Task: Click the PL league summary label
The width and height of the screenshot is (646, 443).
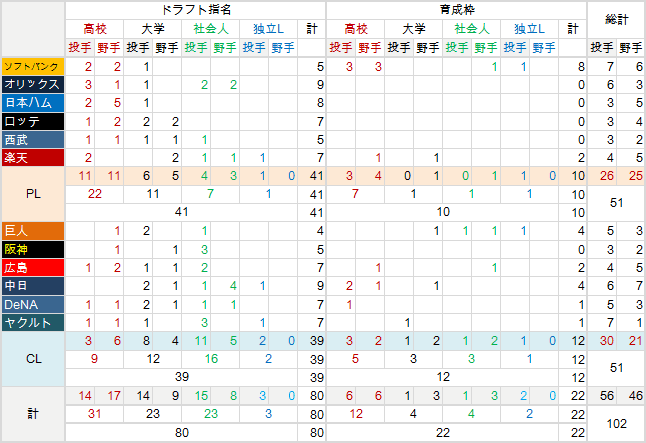Action: click(33, 194)
